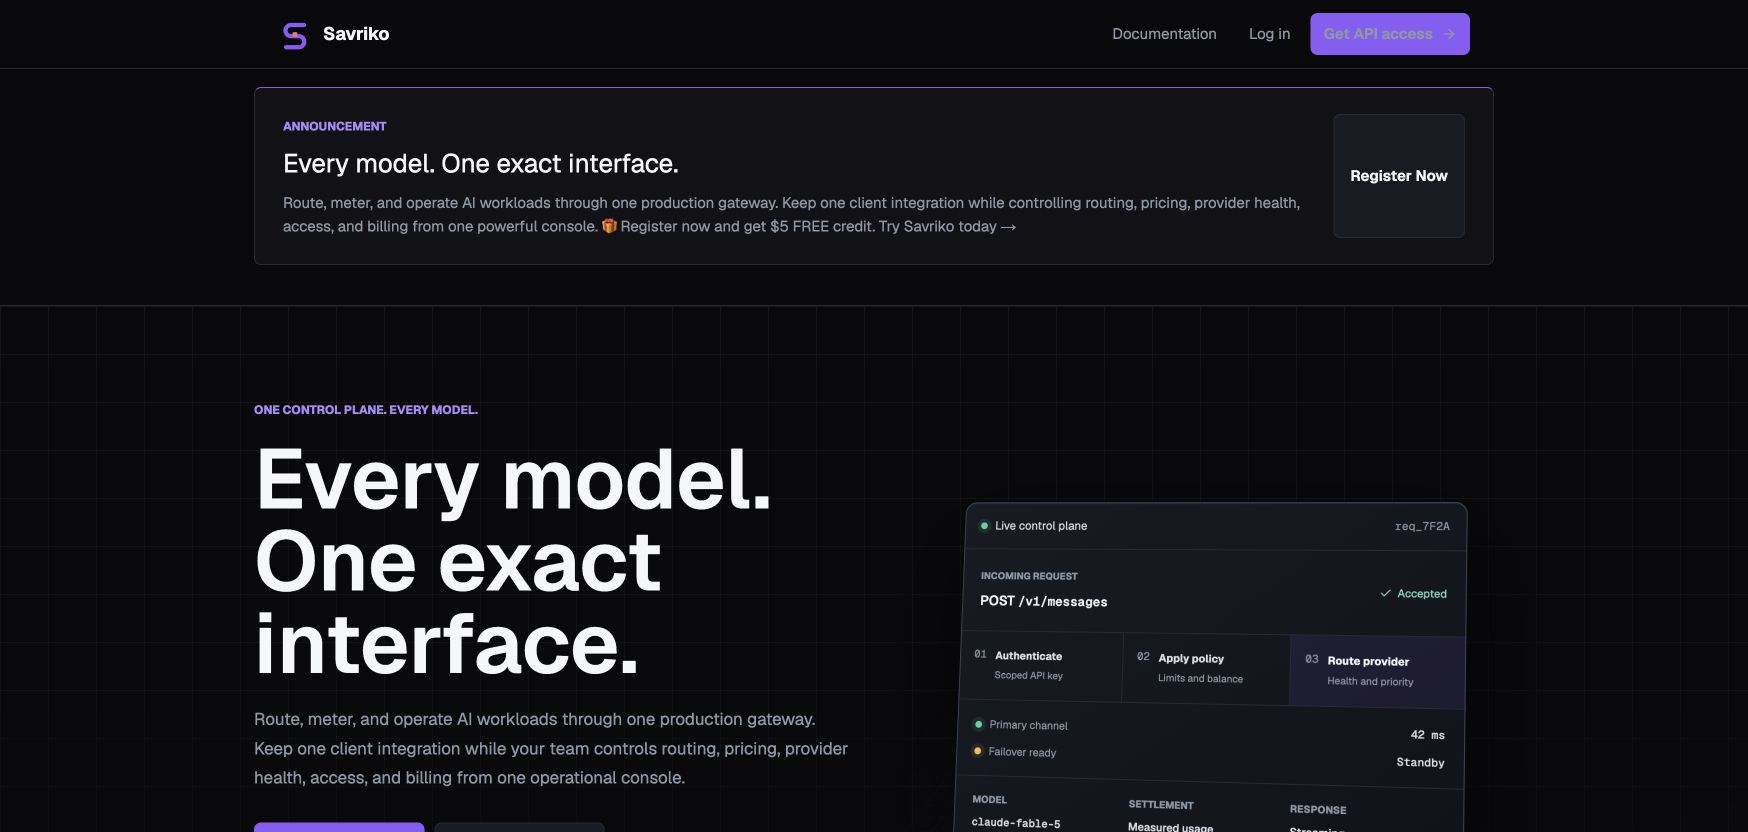Click the gift emoji in the announcement
Screen dimensions: 1748x832
[x=609, y=226]
